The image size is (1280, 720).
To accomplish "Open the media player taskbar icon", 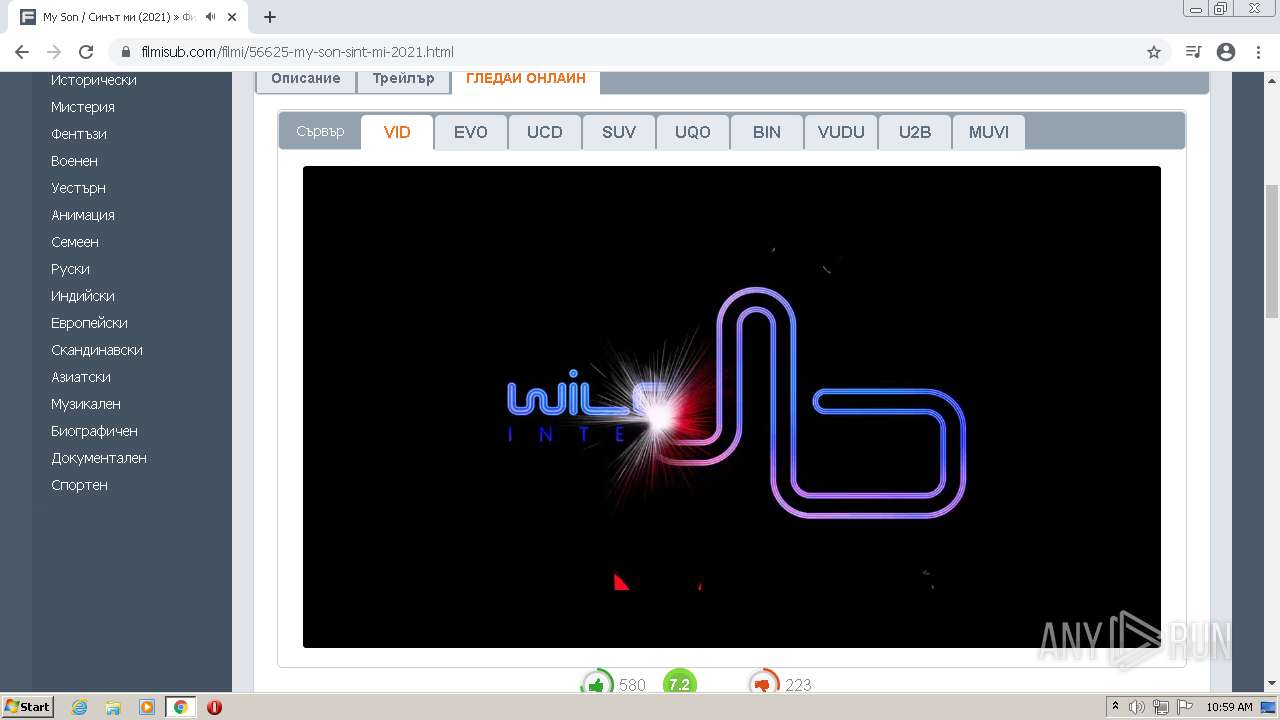I will pos(147,707).
